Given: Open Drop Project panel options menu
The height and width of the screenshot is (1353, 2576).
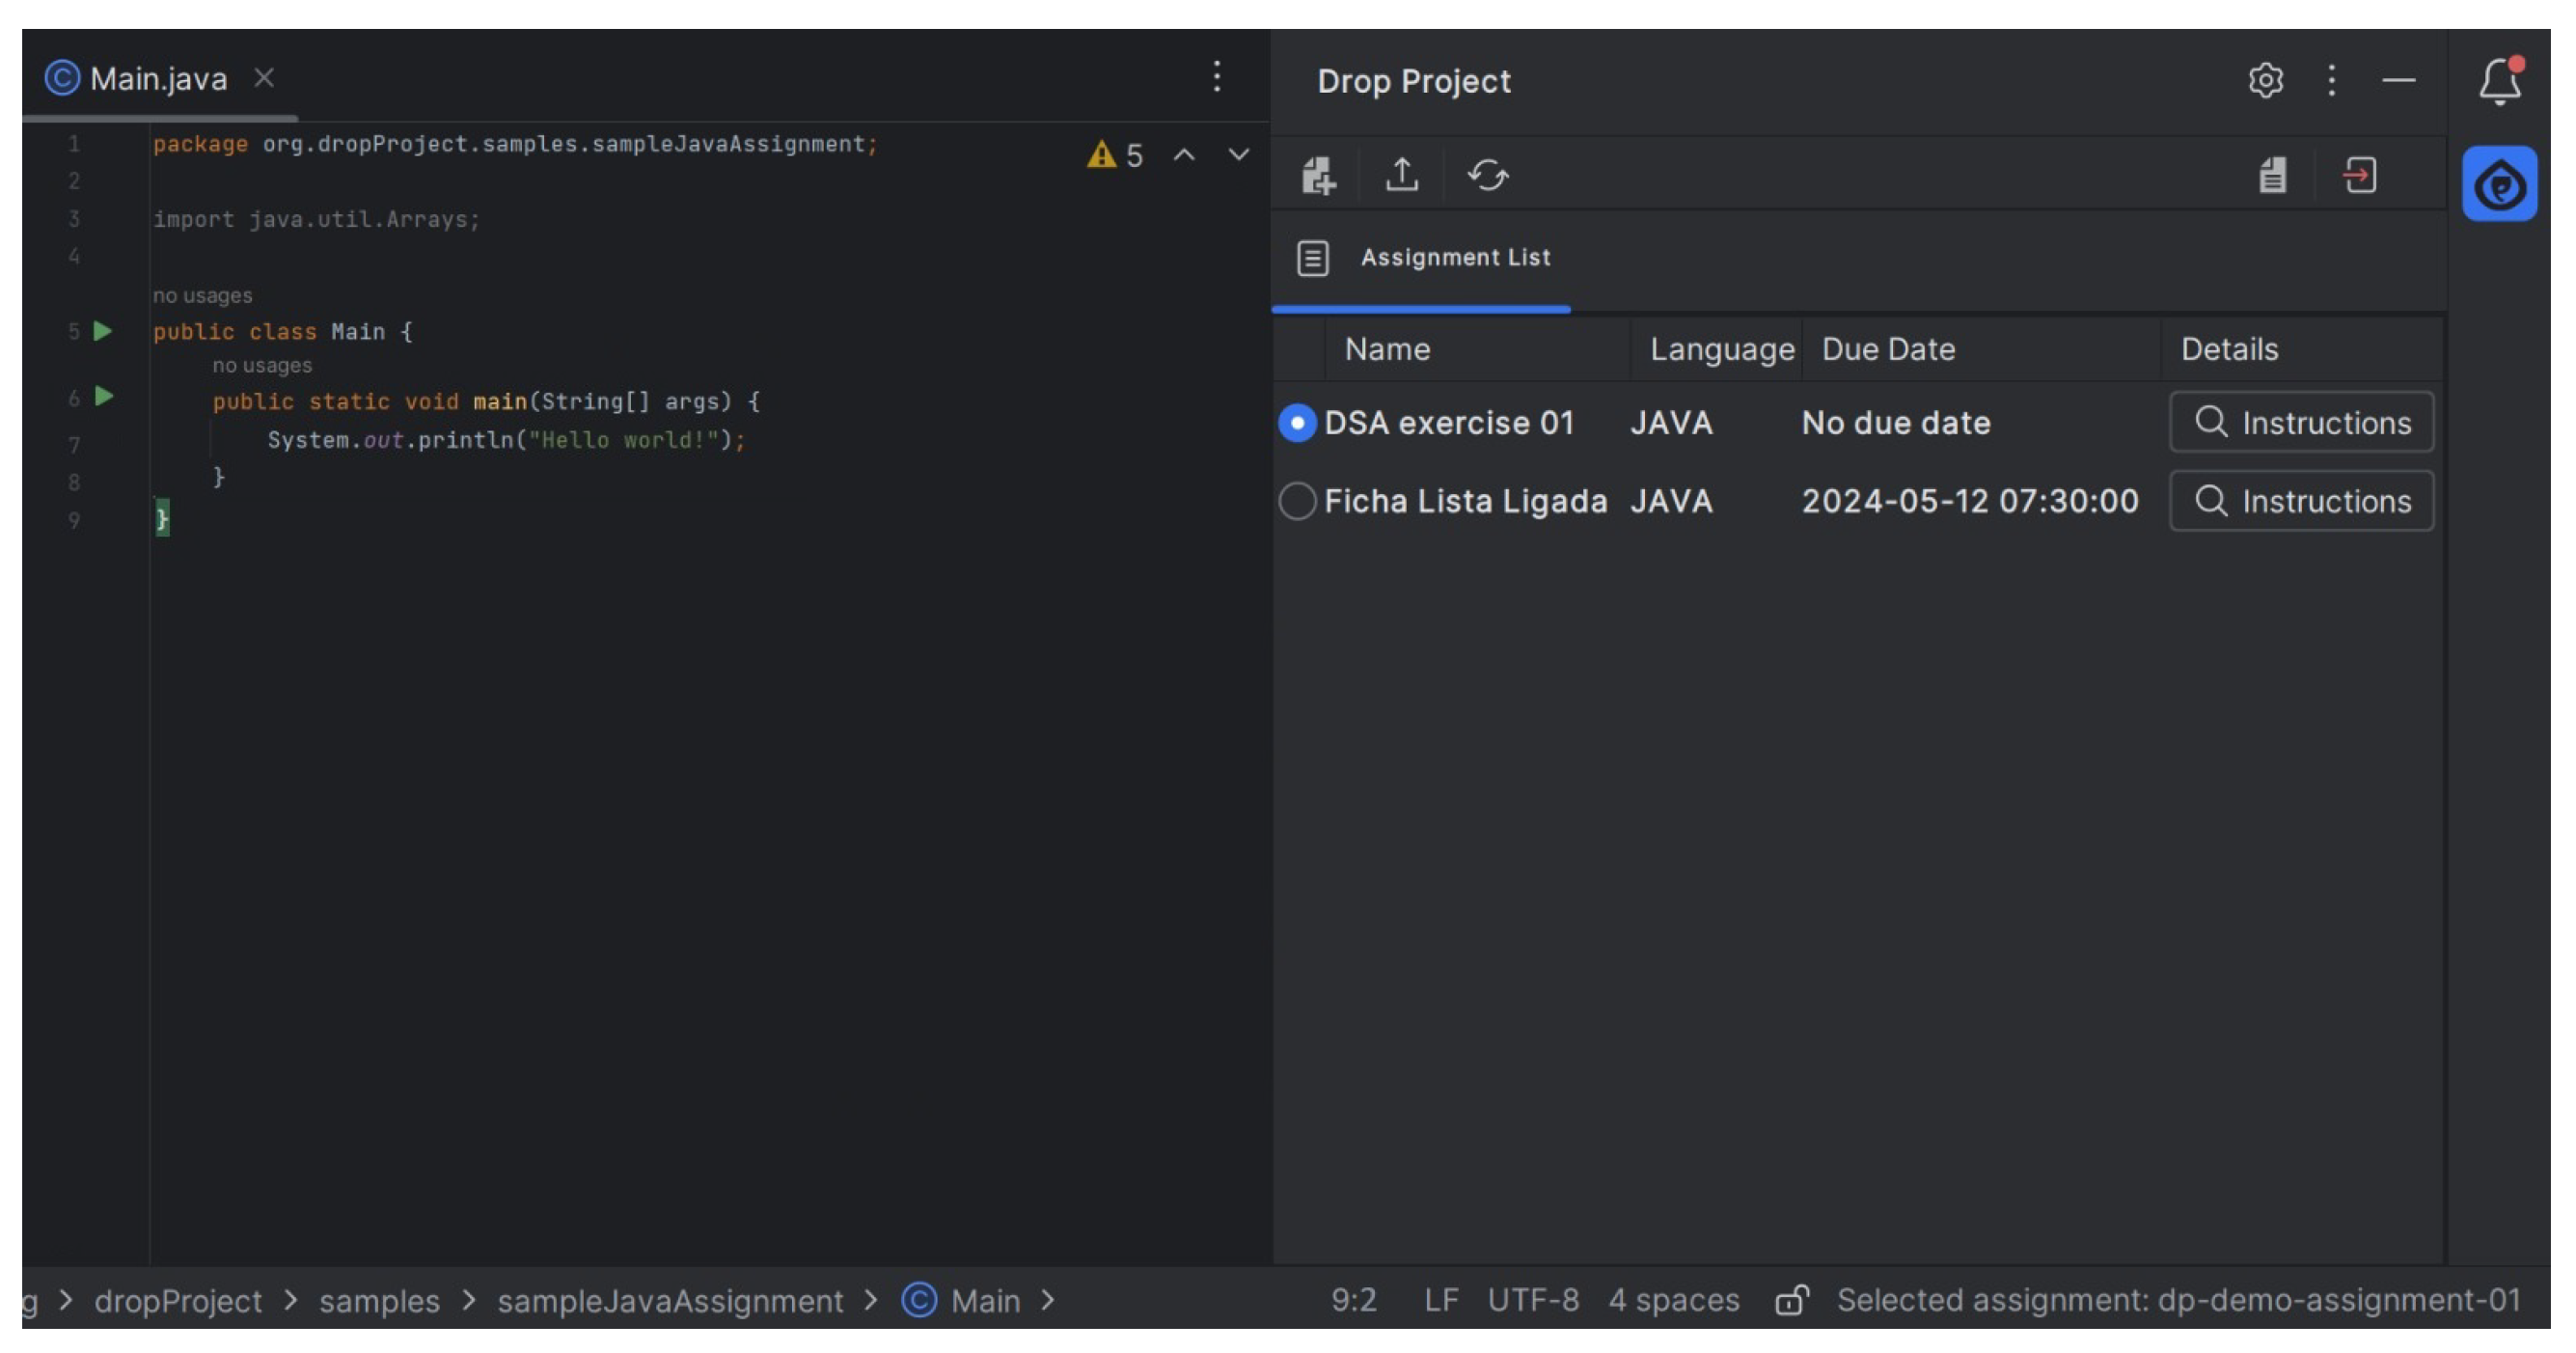Looking at the screenshot, I should [x=2331, y=80].
